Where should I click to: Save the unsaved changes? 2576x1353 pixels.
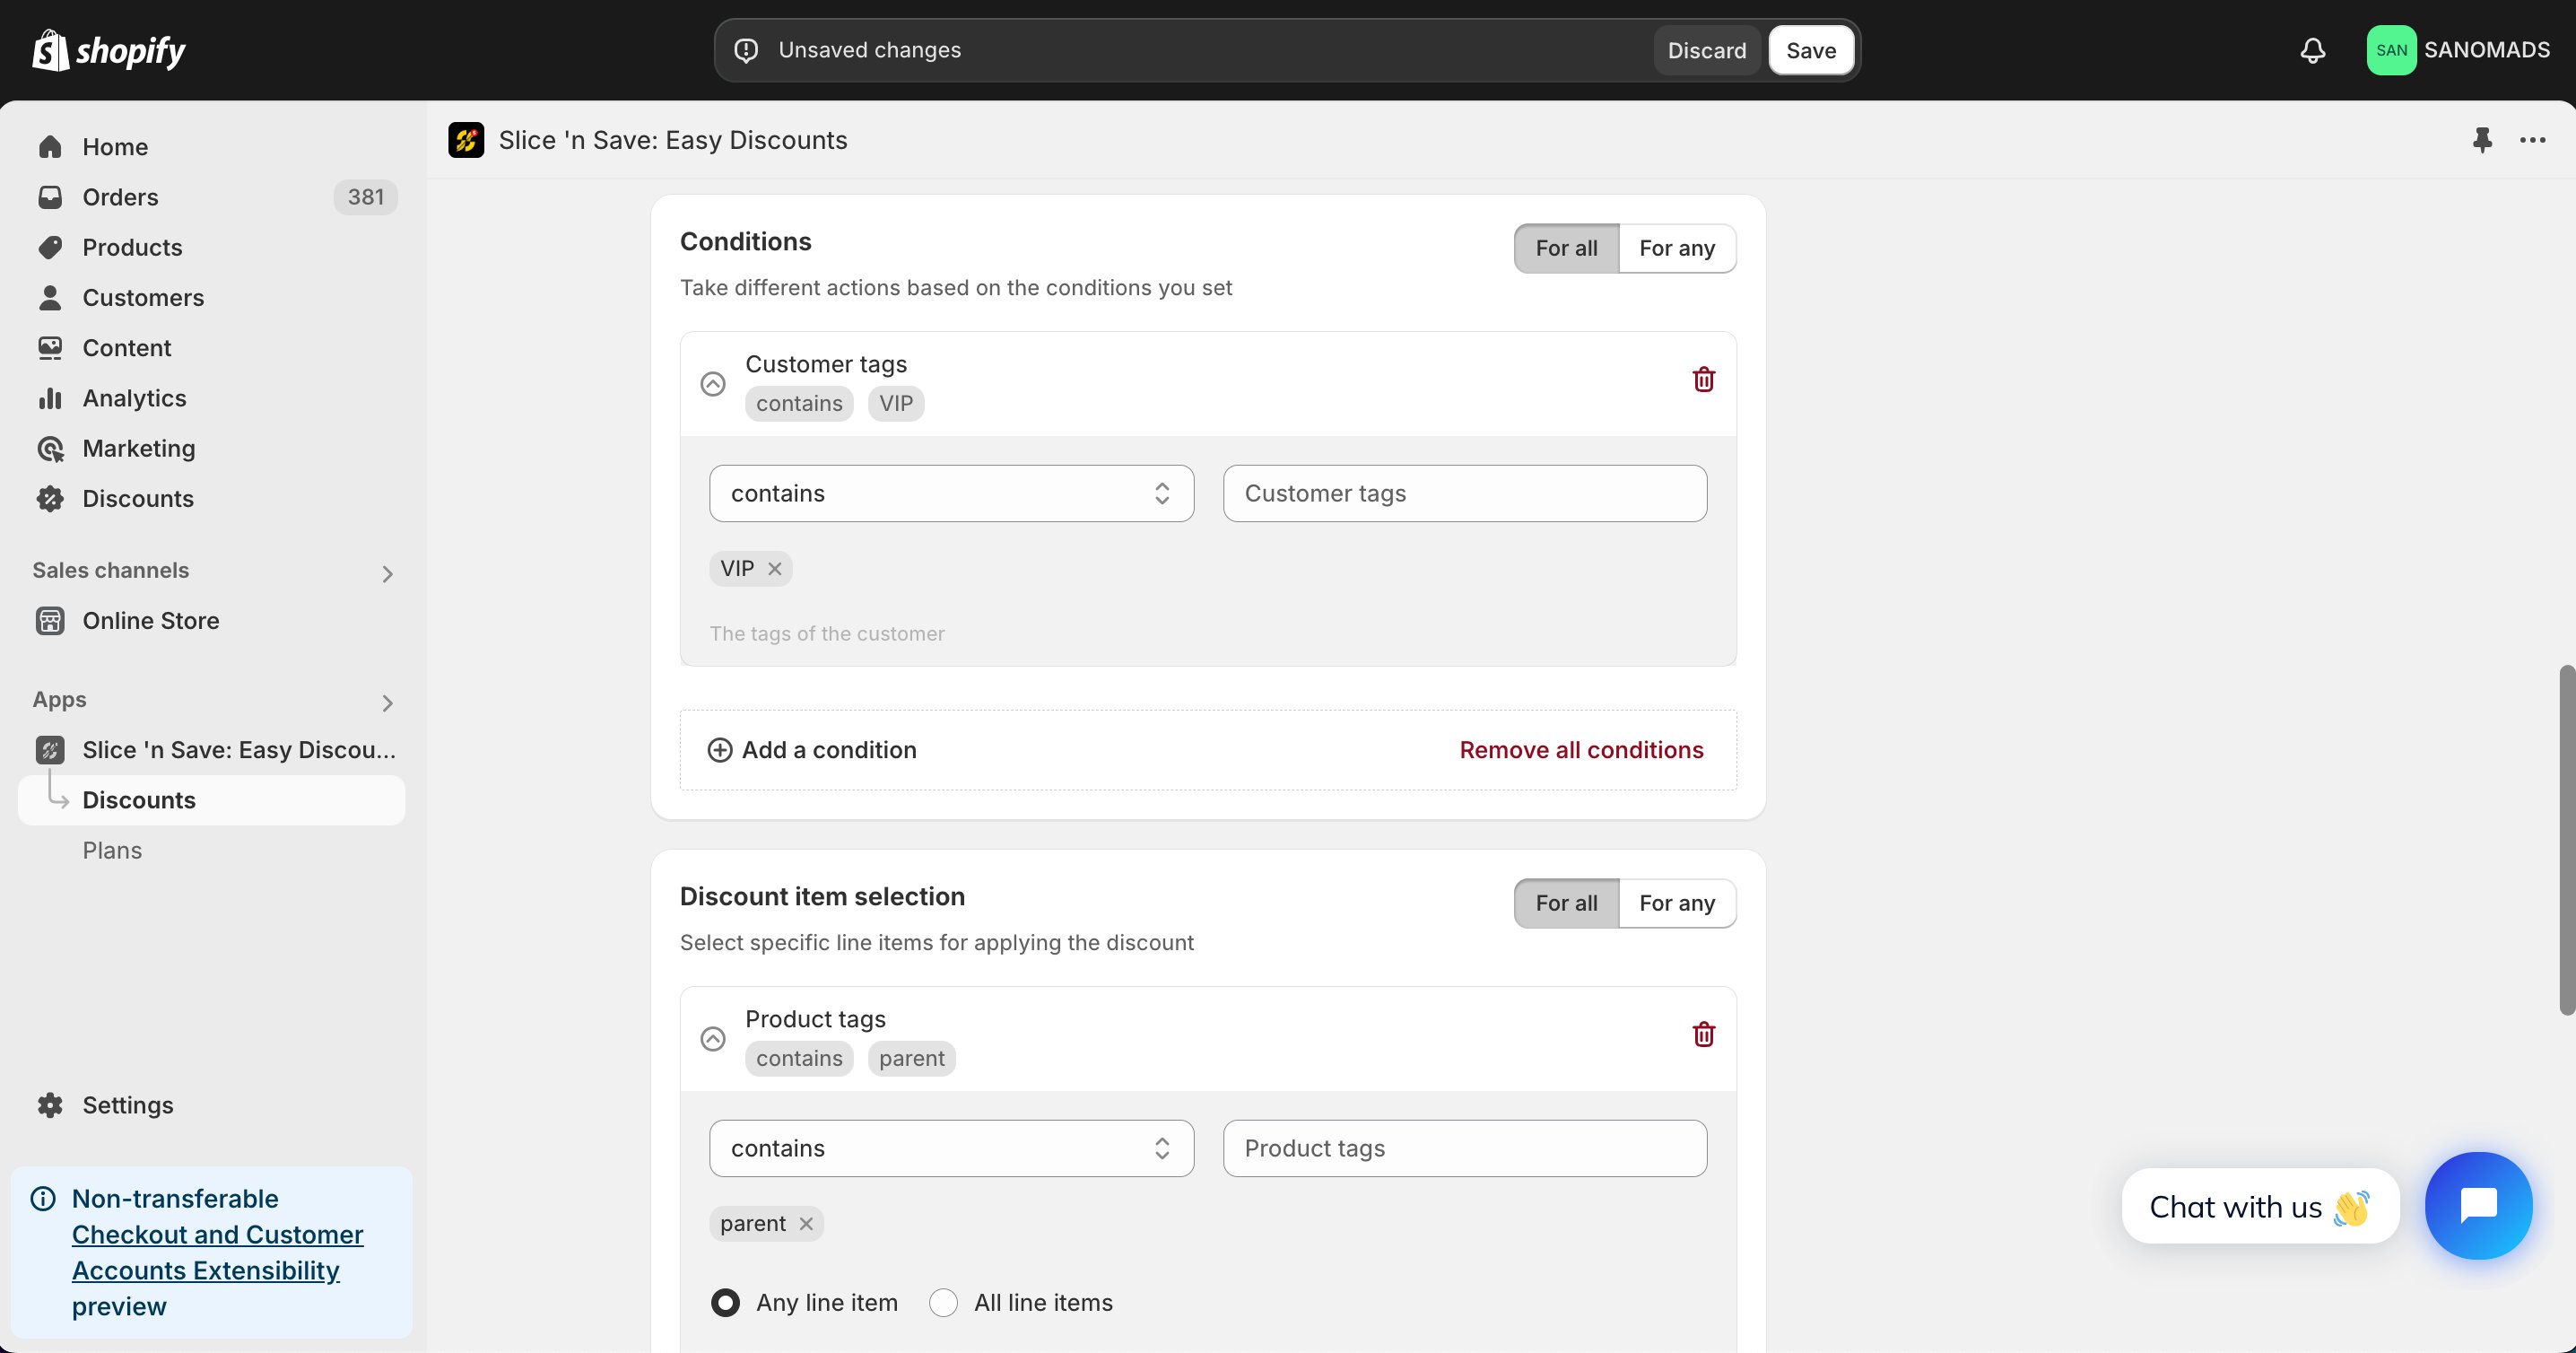[1811, 50]
